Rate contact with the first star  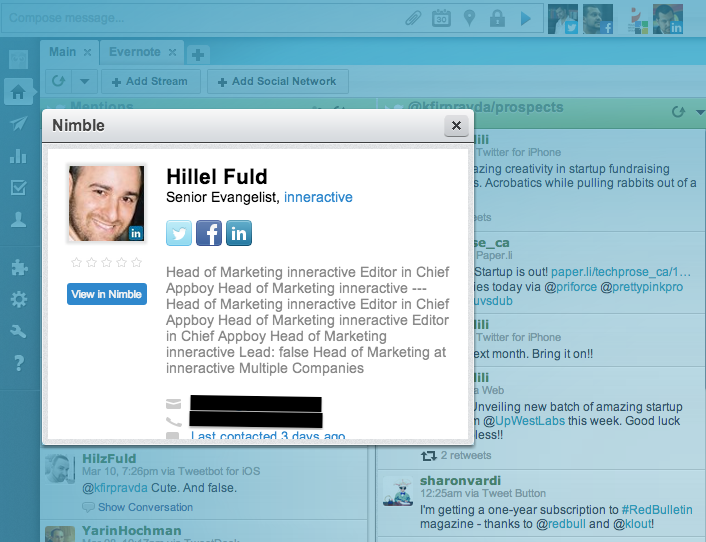point(77,262)
